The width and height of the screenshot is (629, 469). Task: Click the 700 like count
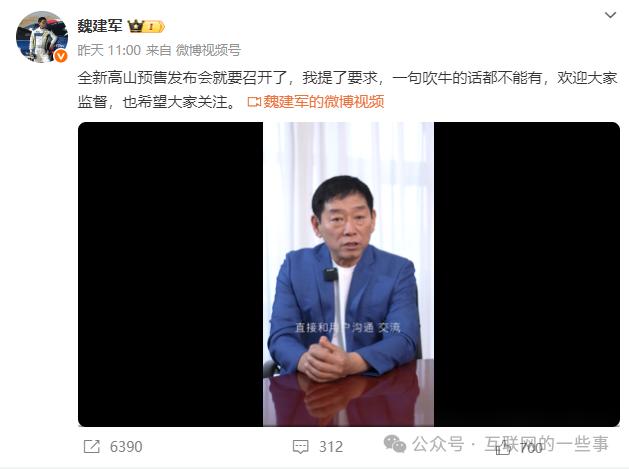[531, 447]
